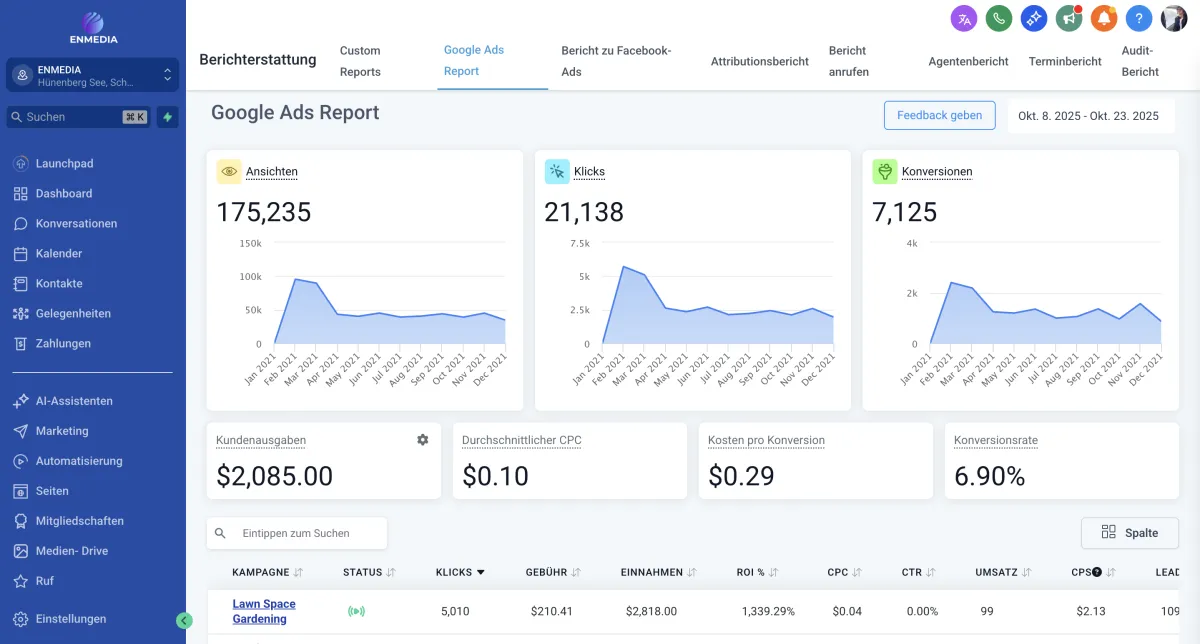Open the notifications bell icon
1200x644 pixels.
coord(1104,18)
